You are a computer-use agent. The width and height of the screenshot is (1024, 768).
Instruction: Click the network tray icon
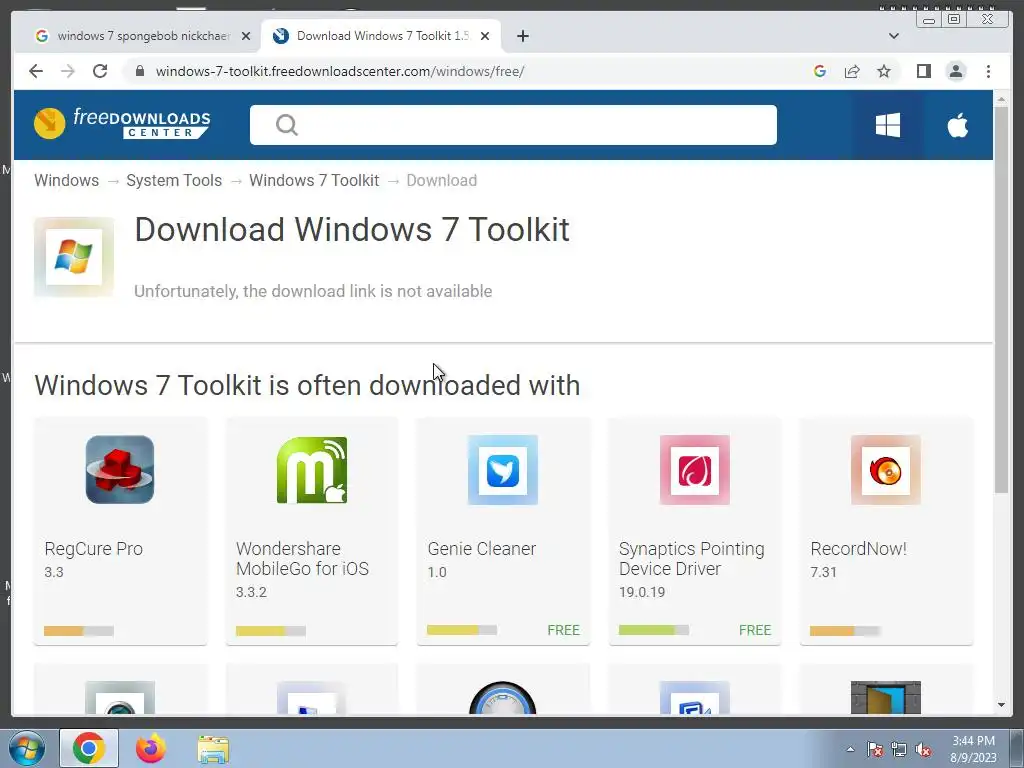pyautogui.click(x=899, y=750)
